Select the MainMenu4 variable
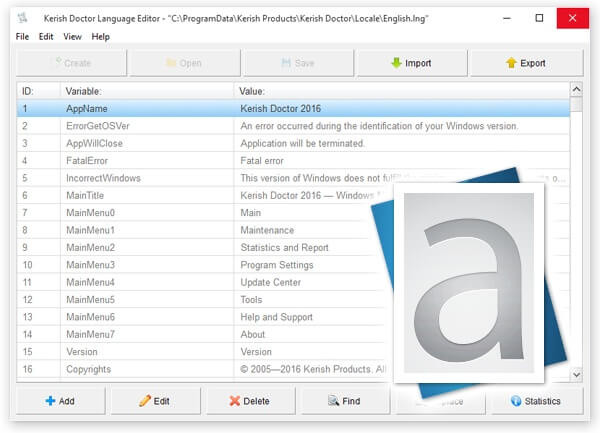 click(90, 282)
